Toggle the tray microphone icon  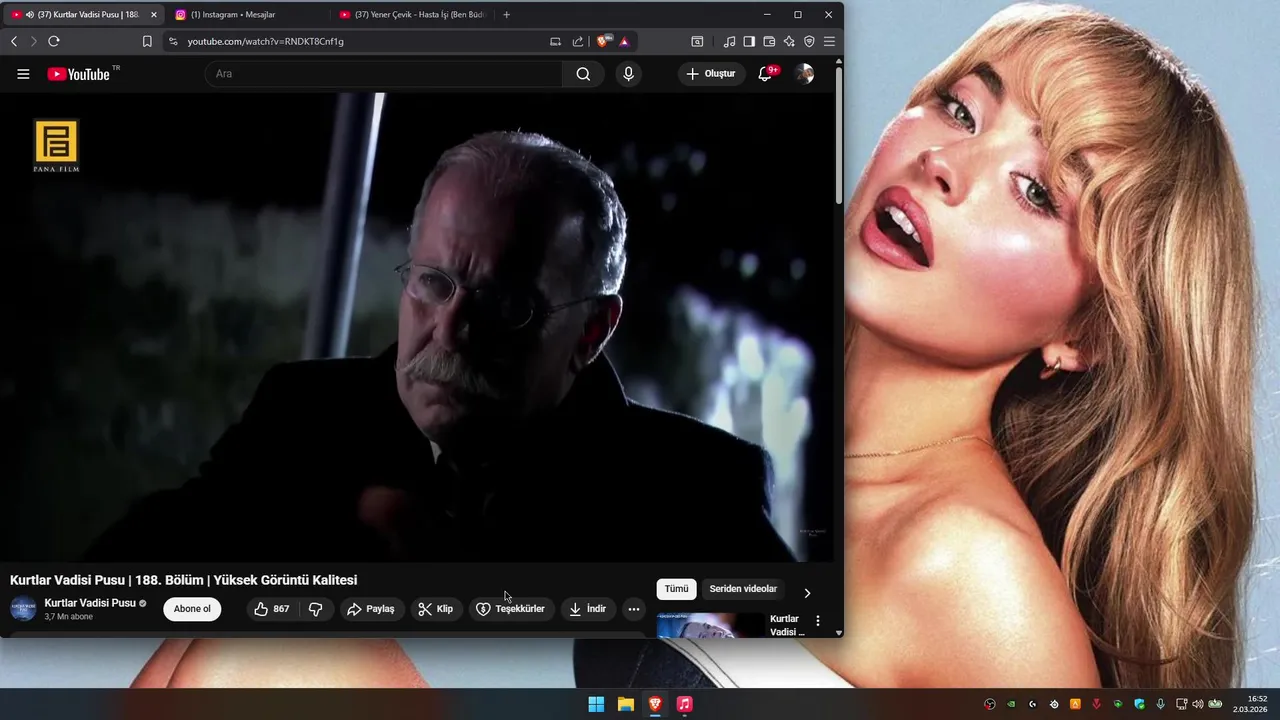point(1161,704)
